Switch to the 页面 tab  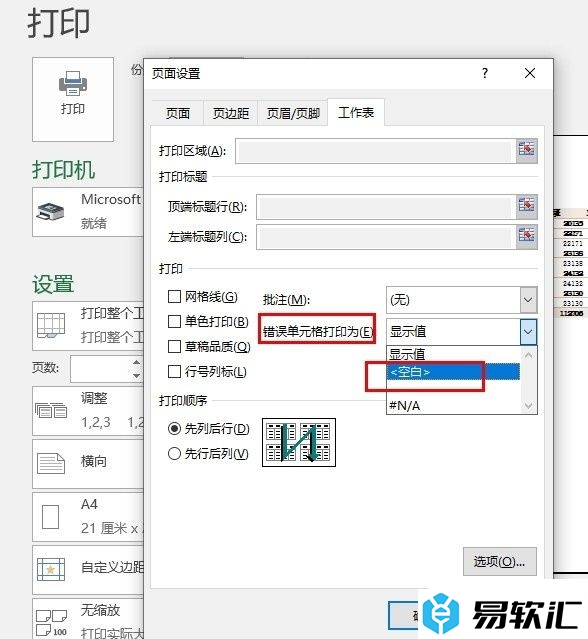point(178,113)
